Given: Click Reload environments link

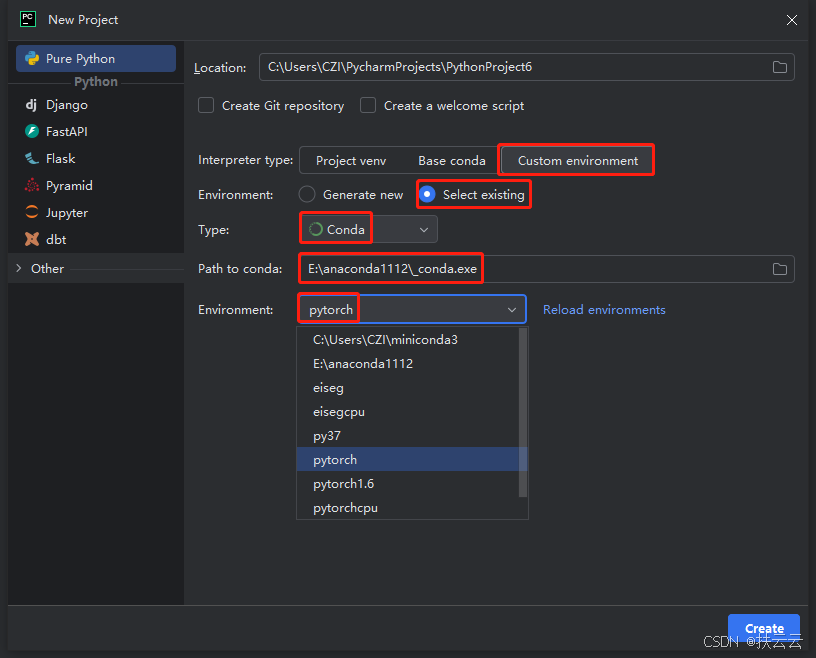Looking at the screenshot, I should (x=604, y=310).
